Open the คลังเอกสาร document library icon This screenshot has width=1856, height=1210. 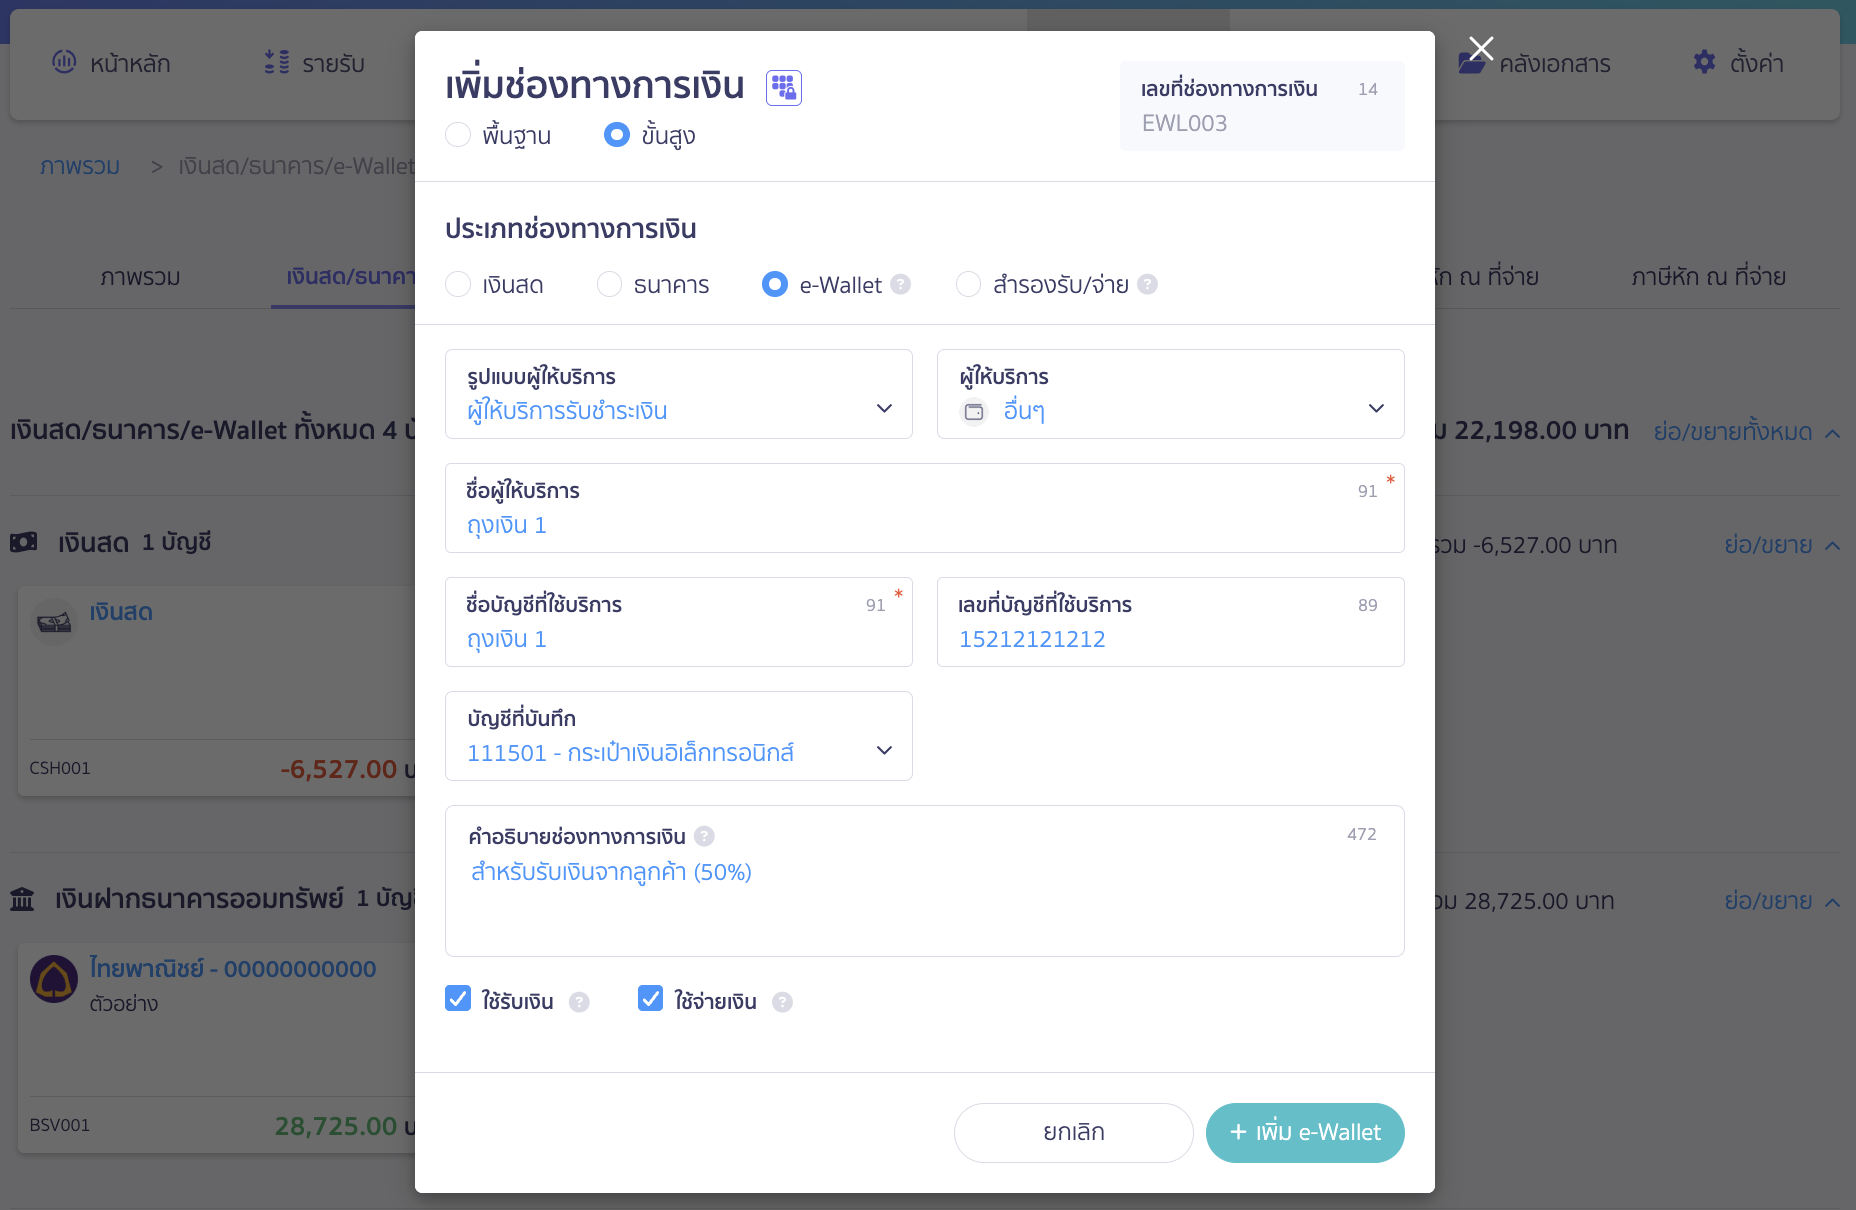(1472, 62)
